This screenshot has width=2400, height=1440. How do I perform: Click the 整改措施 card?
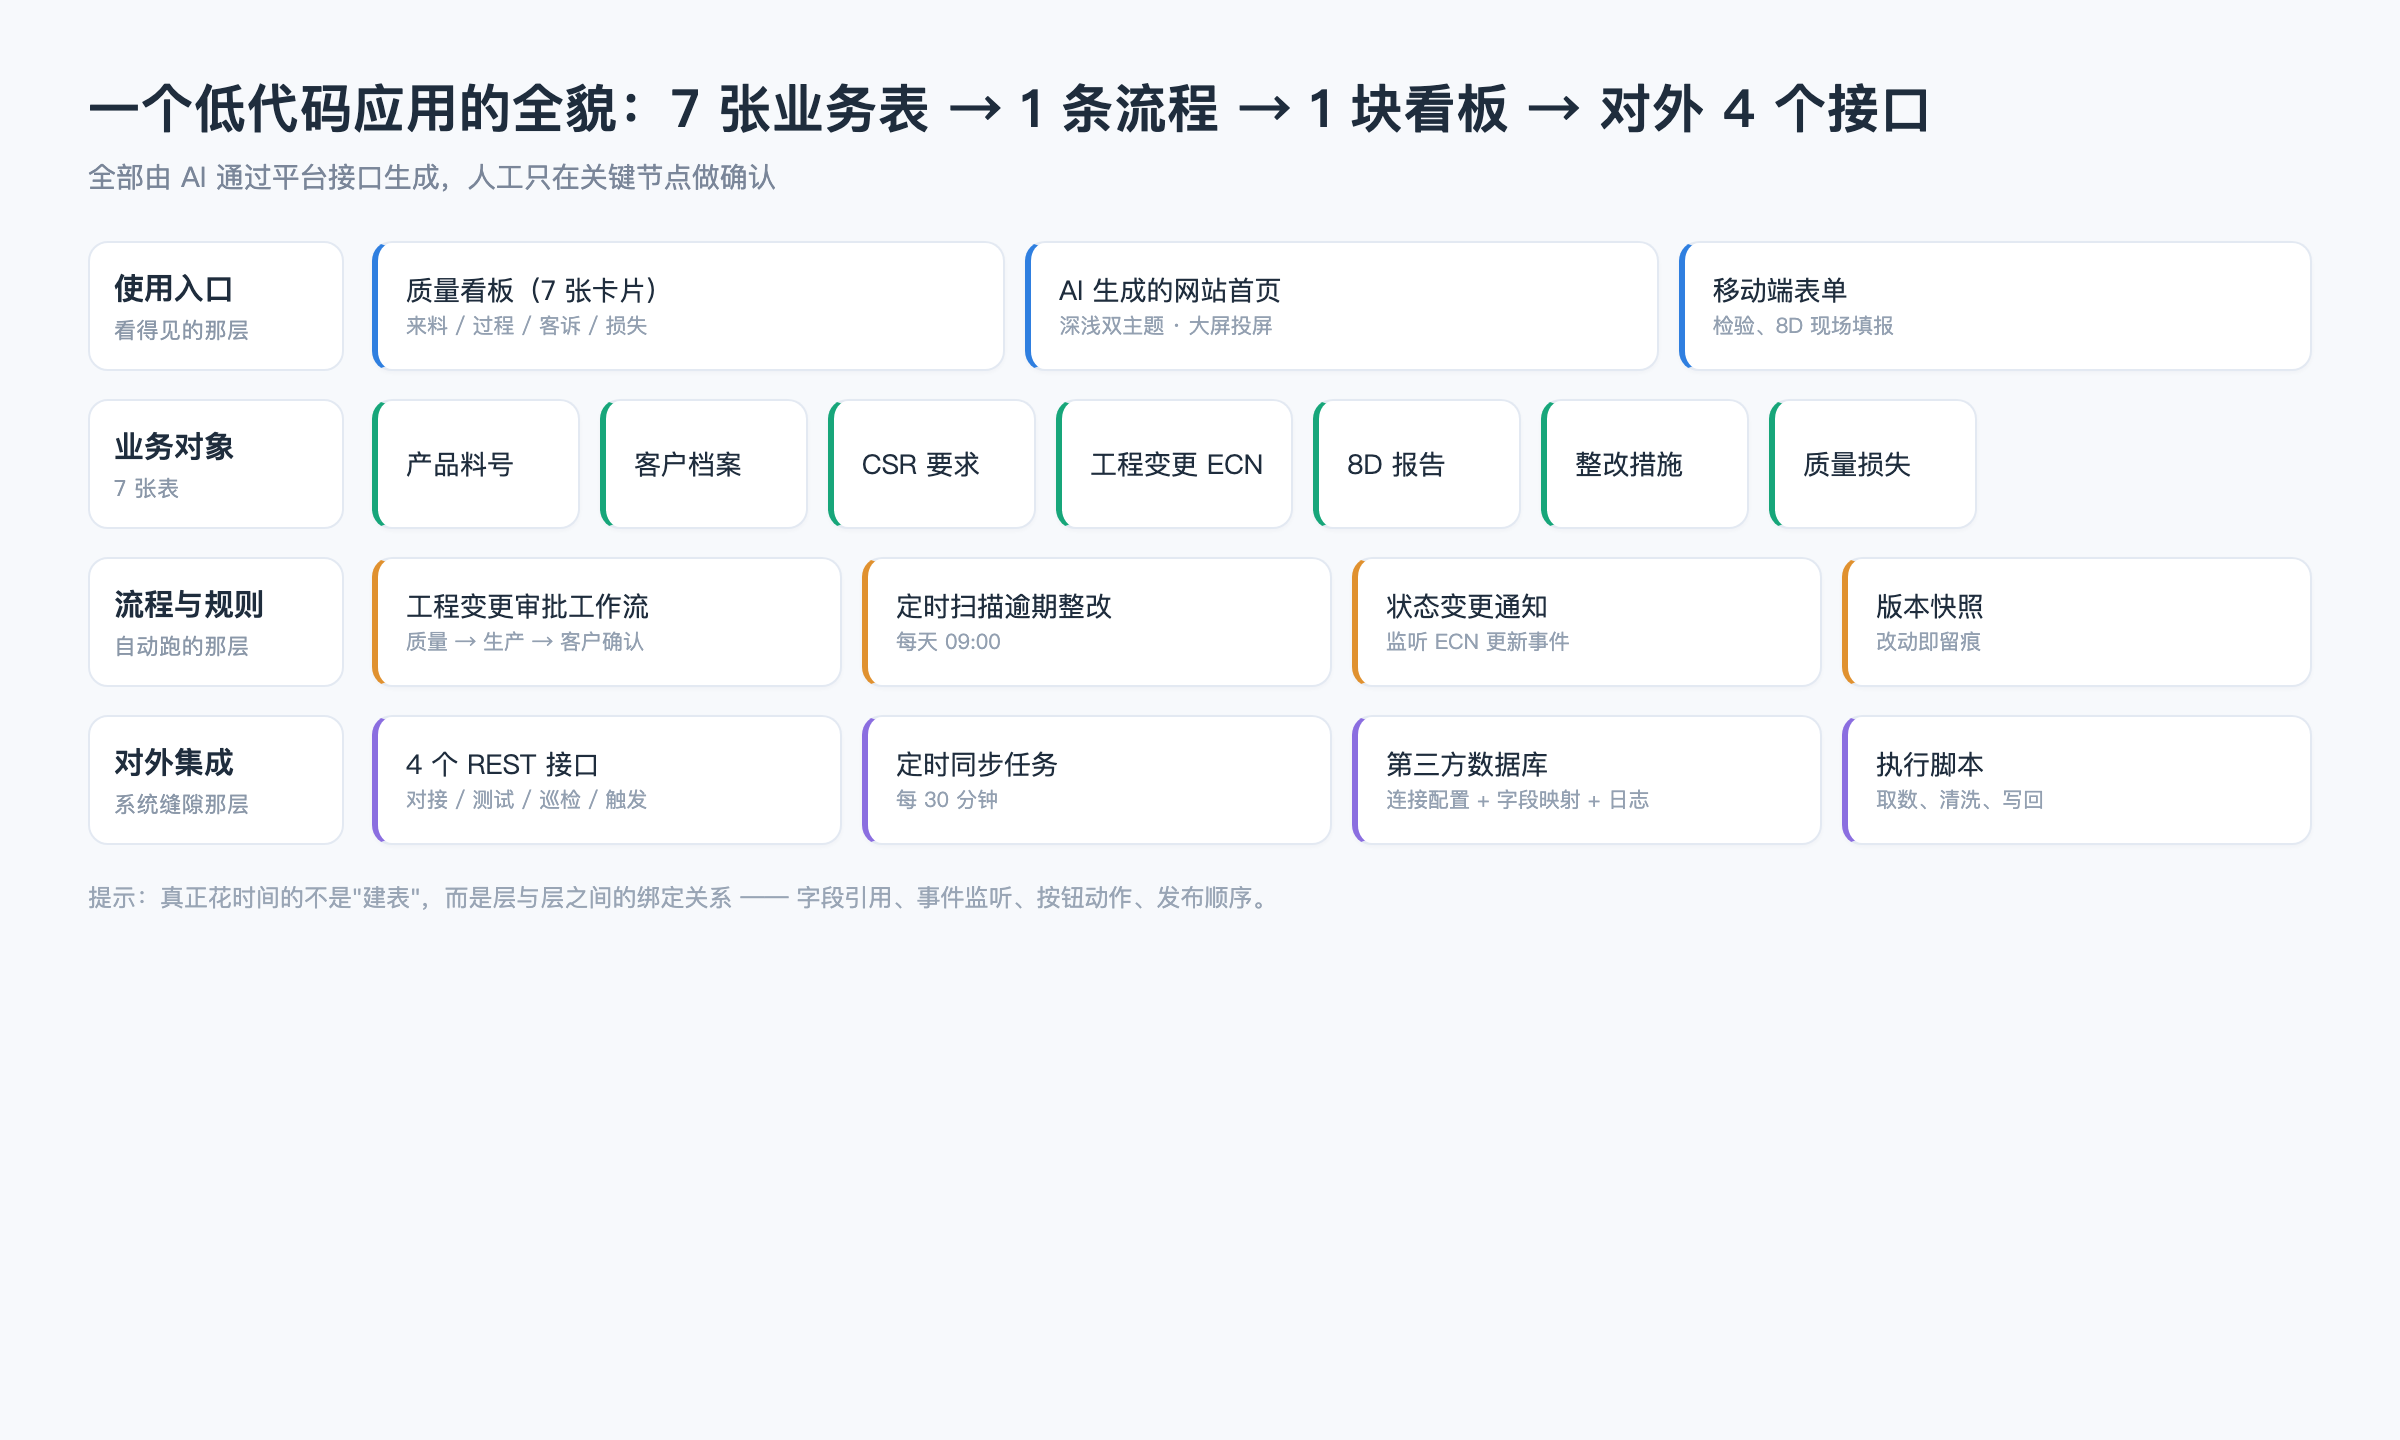[x=1644, y=464]
